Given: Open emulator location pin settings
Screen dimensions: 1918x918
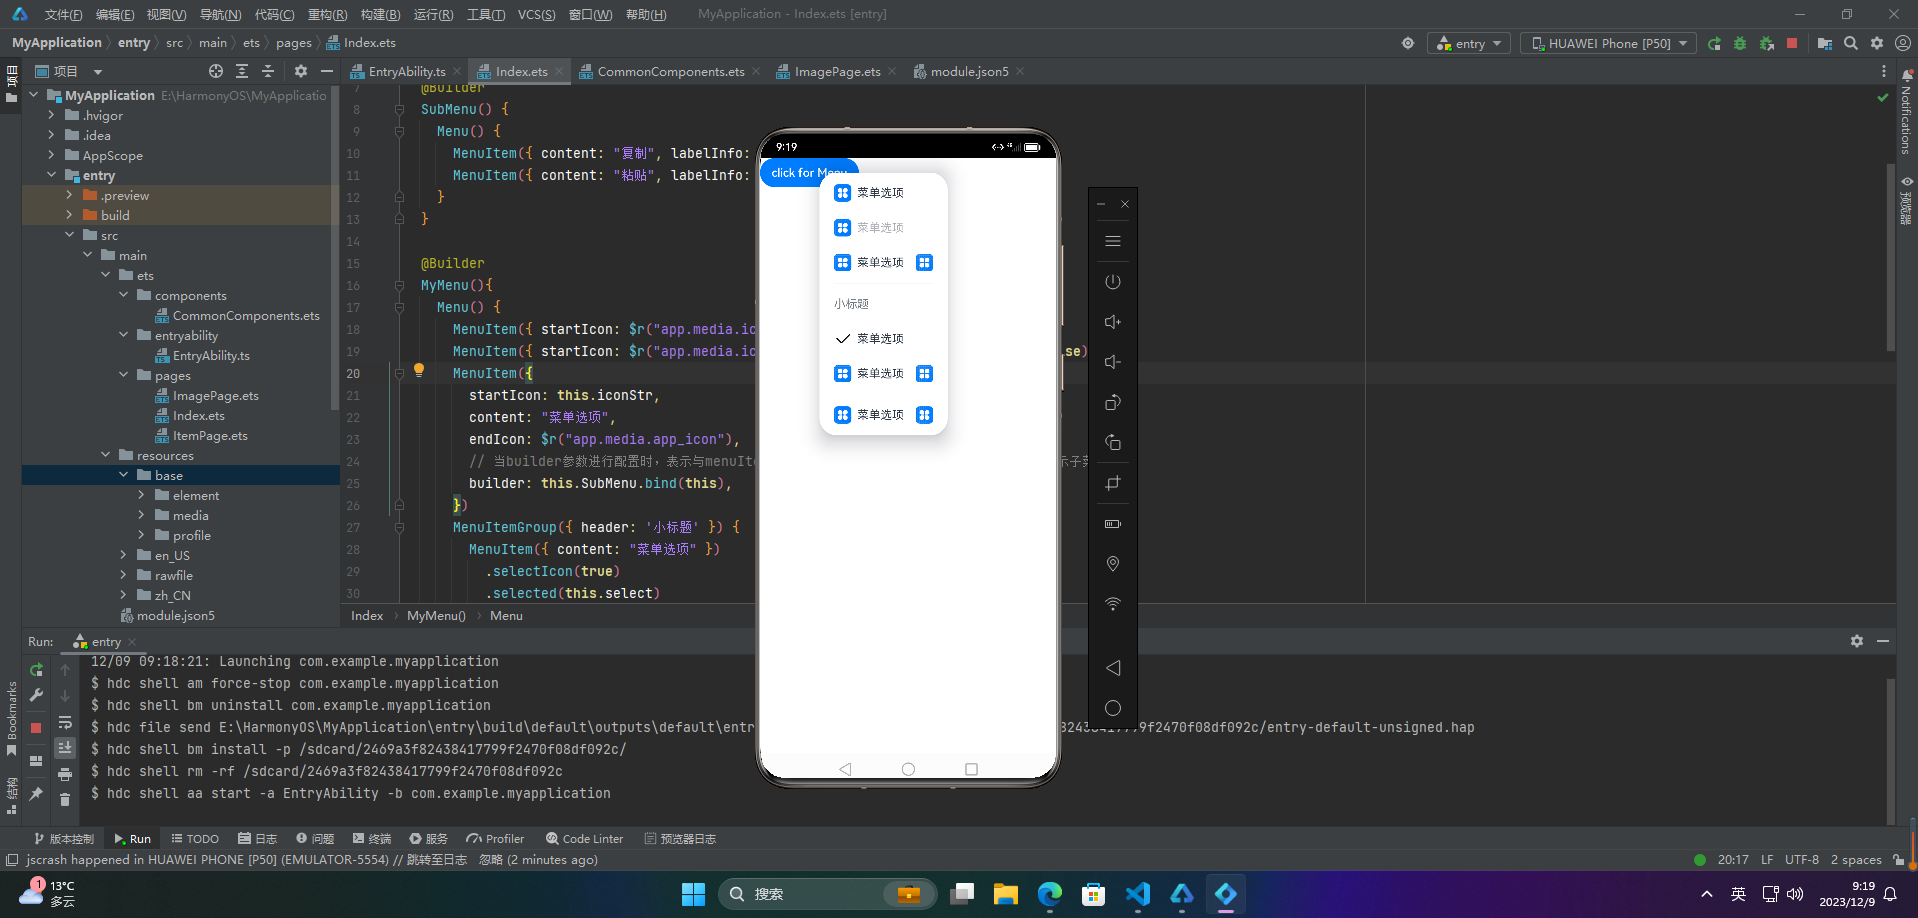Looking at the screenshot, I should [x=1113, y=564].
